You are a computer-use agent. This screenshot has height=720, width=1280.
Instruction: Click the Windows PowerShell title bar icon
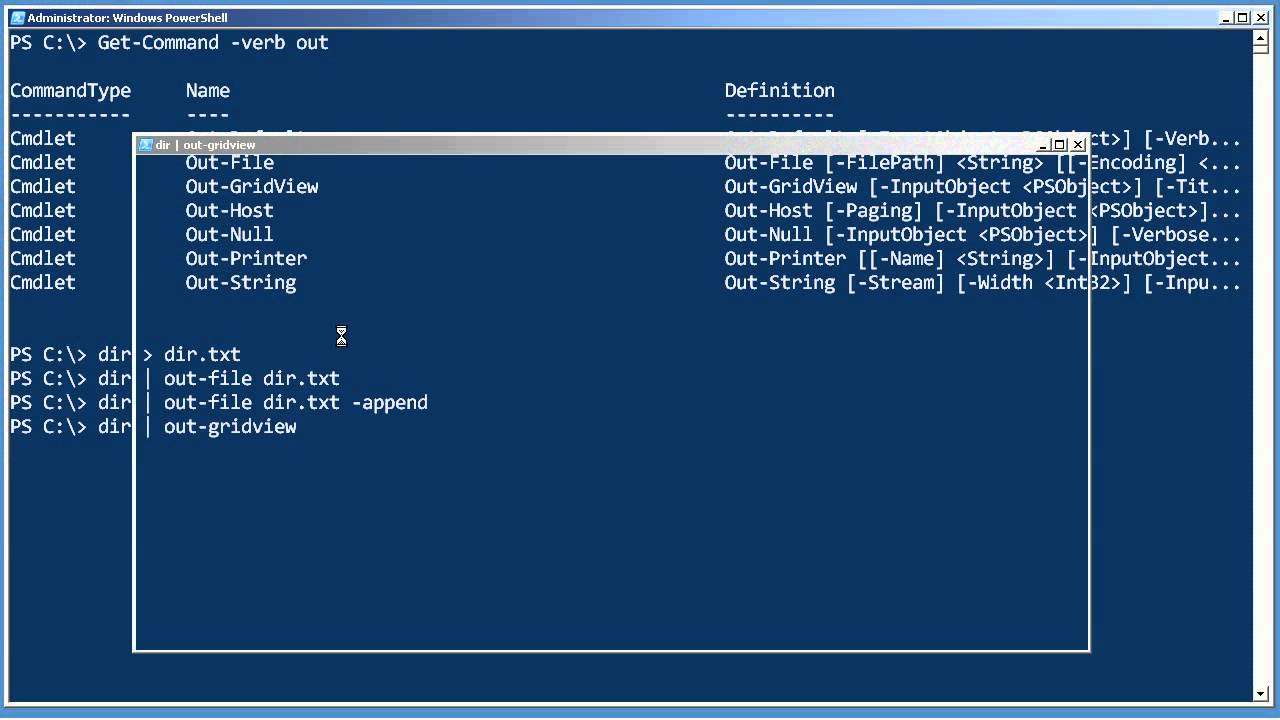click(17, 18)
